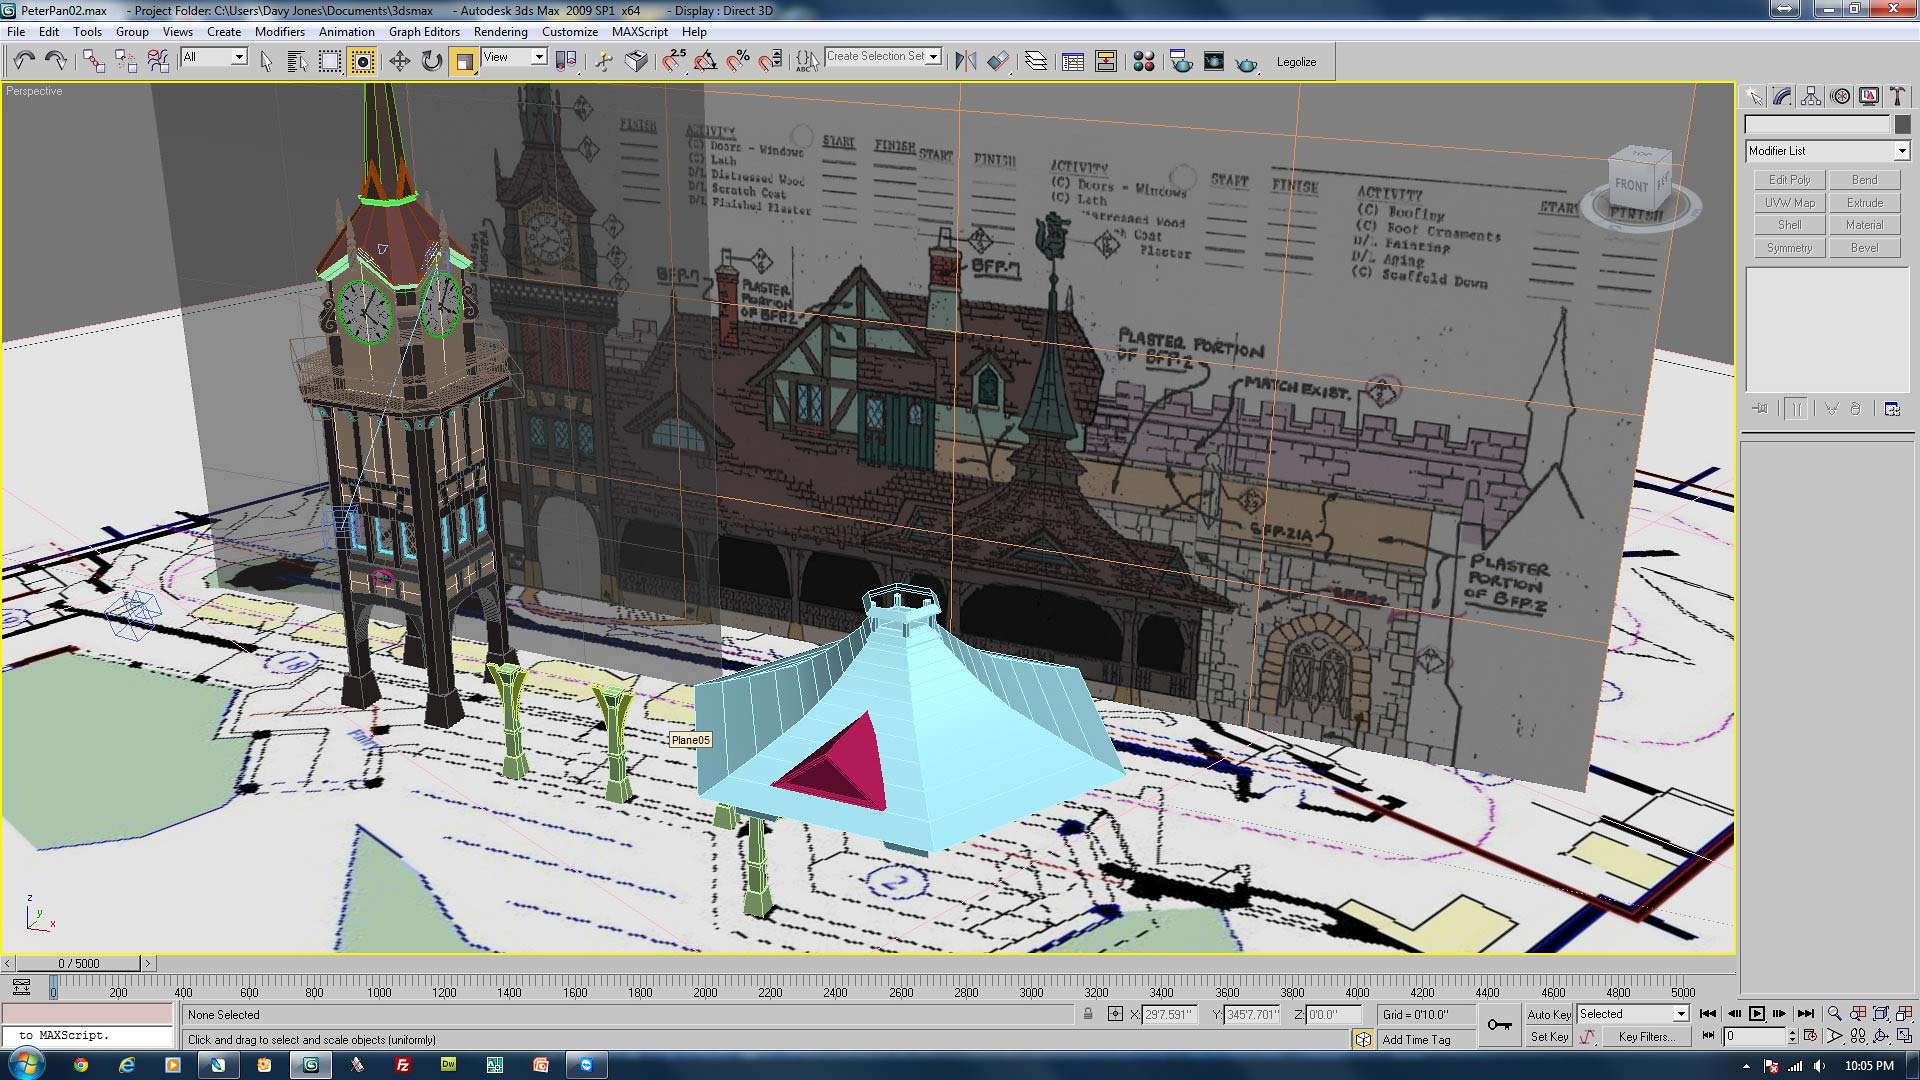
Task: Activate the Select and Rotate tool
Action: click(431, 62)
